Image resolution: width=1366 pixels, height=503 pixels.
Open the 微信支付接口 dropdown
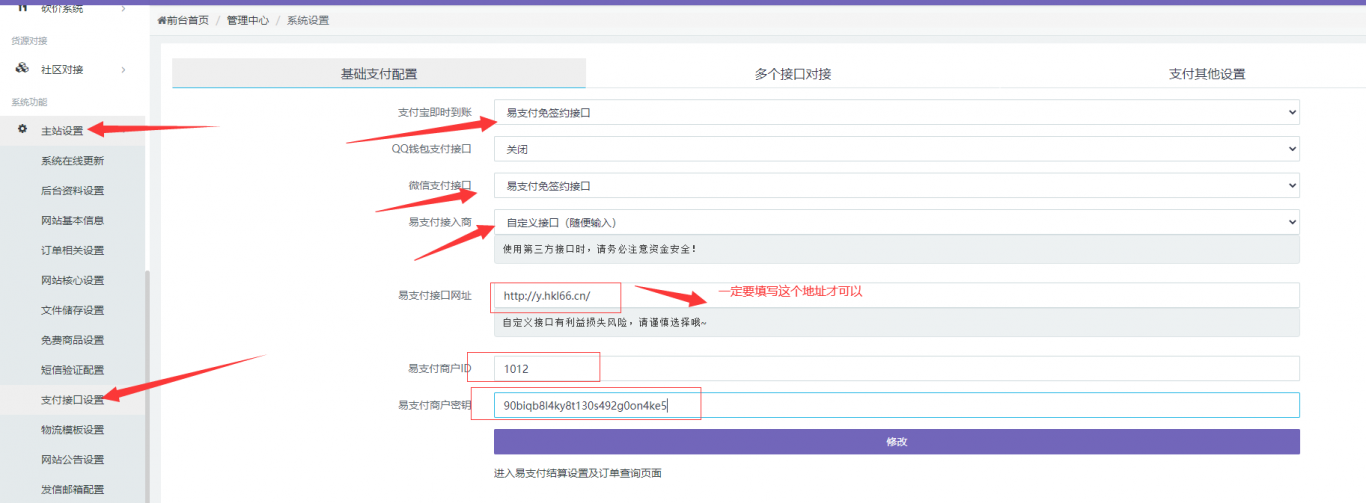click(x=896, y=186)
